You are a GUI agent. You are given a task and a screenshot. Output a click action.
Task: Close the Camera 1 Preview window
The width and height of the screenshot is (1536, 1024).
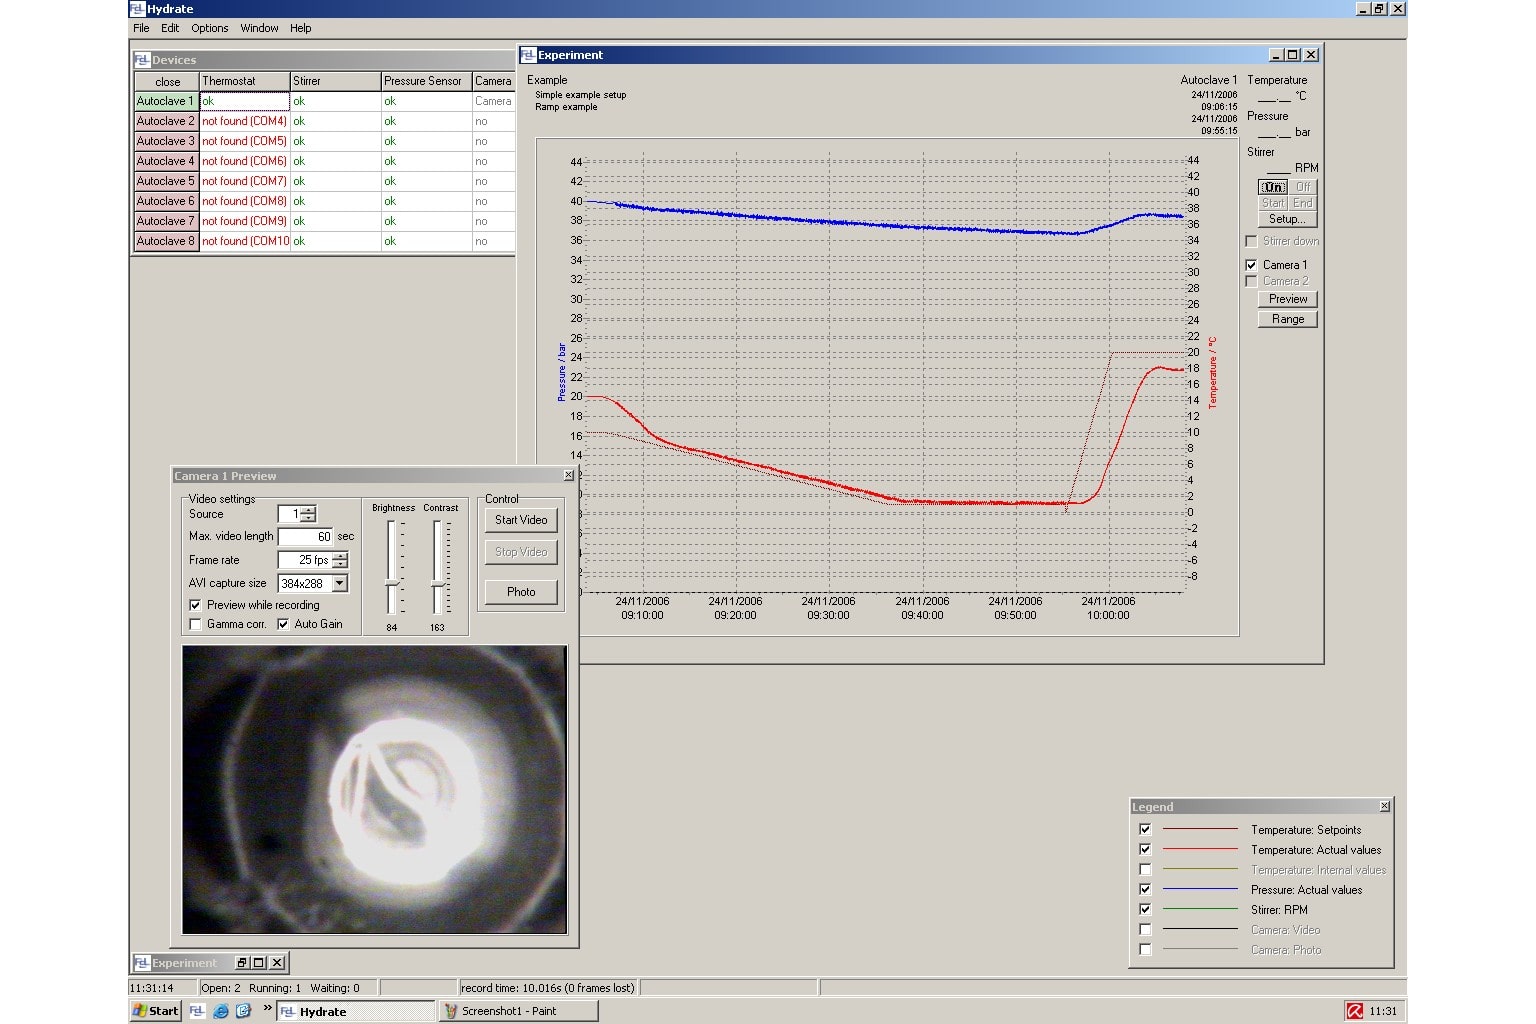pyautogui.click(x=569, y=476)
